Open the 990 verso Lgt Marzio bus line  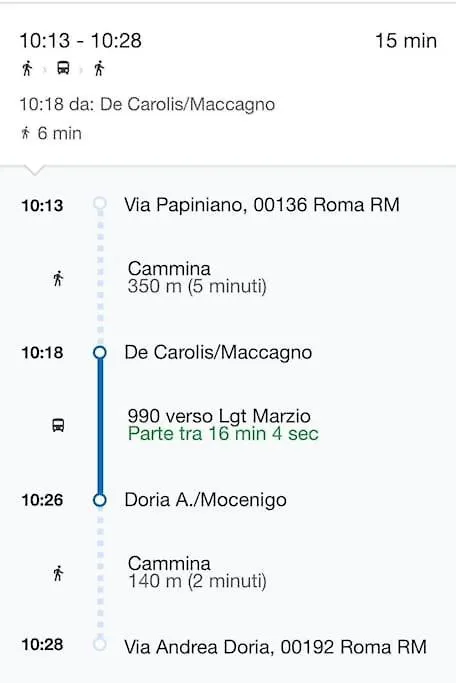219,416
